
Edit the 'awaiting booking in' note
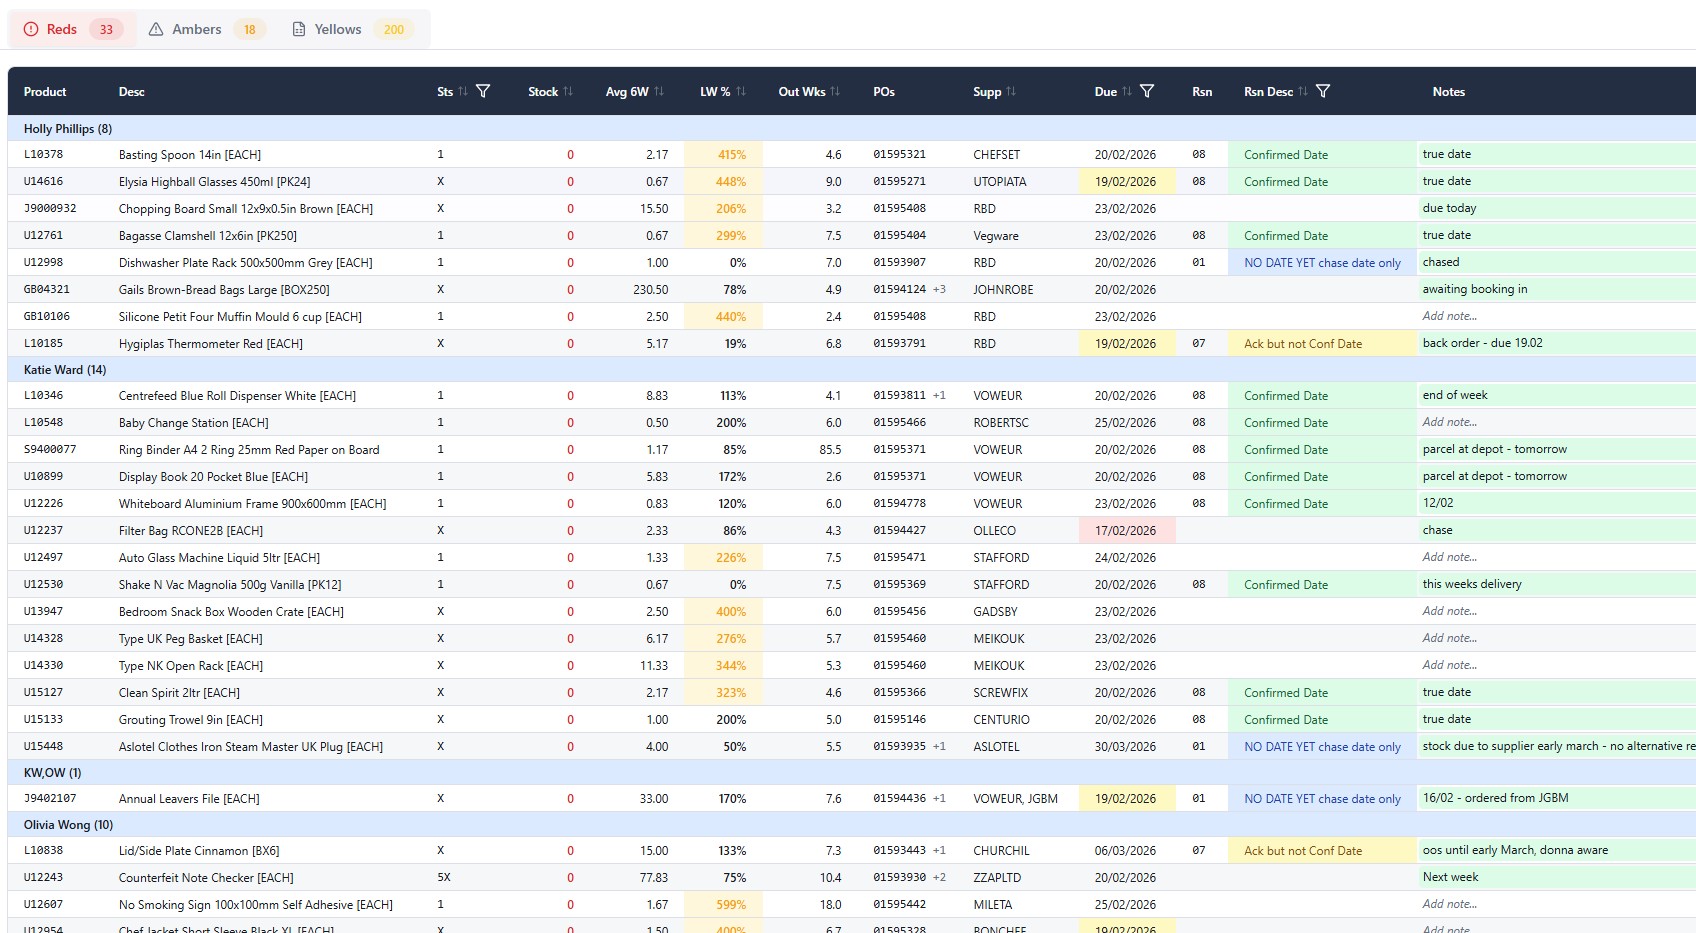point(1555,289)
